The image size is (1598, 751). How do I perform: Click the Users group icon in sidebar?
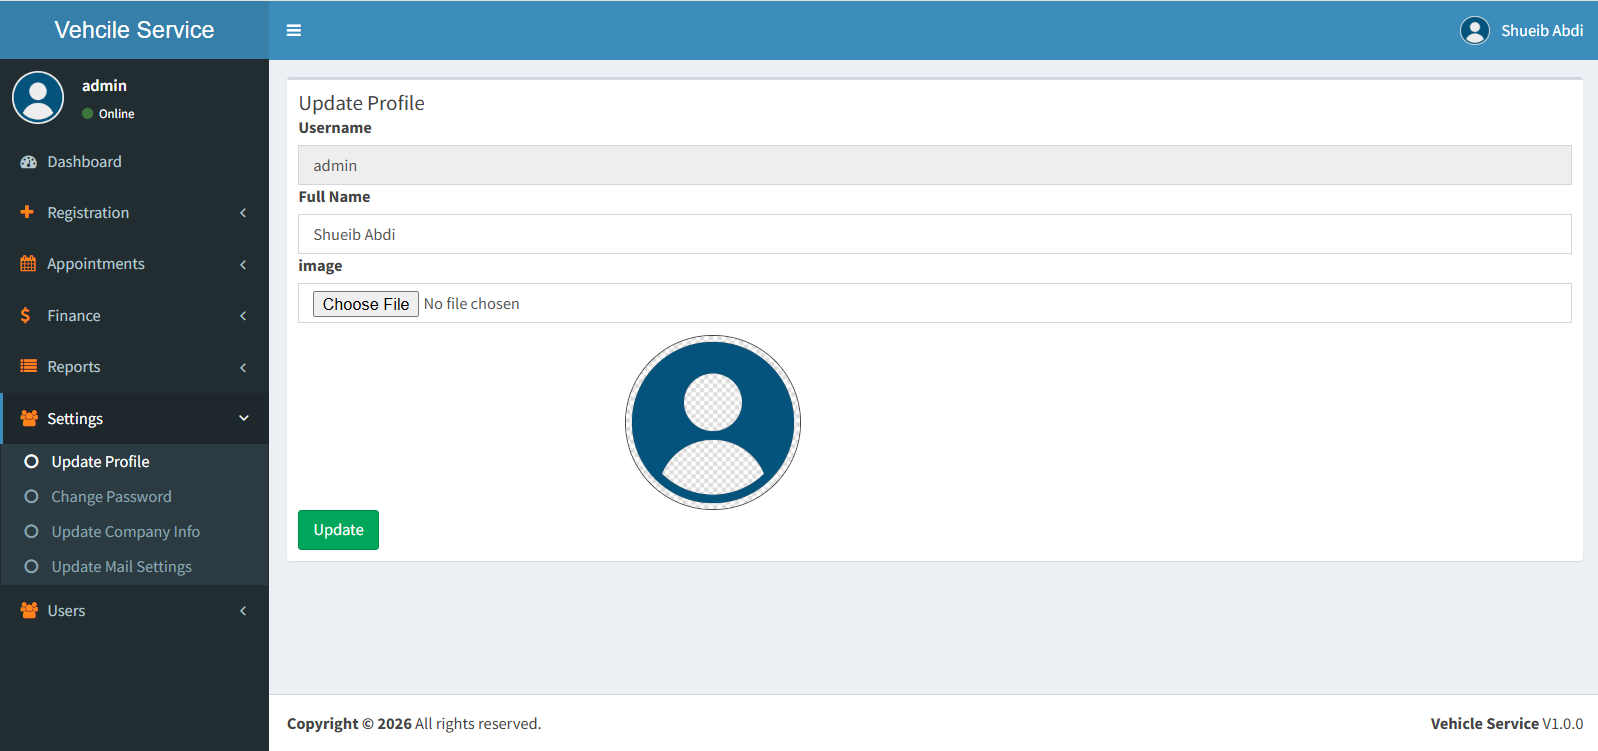[29, 610]
